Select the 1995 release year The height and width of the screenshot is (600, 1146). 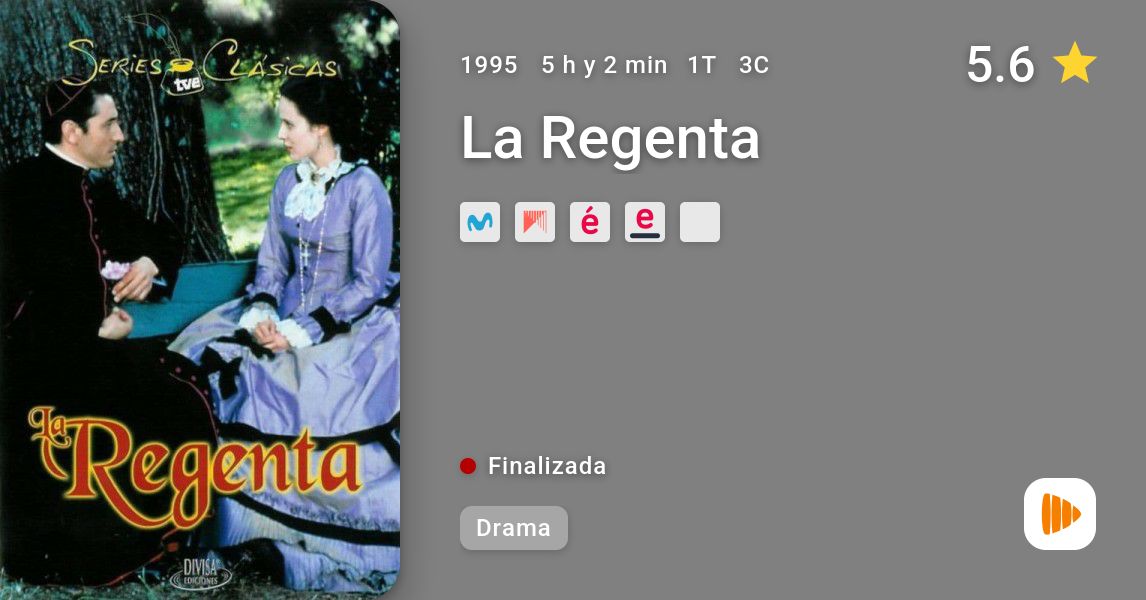(x=489, y=65)
